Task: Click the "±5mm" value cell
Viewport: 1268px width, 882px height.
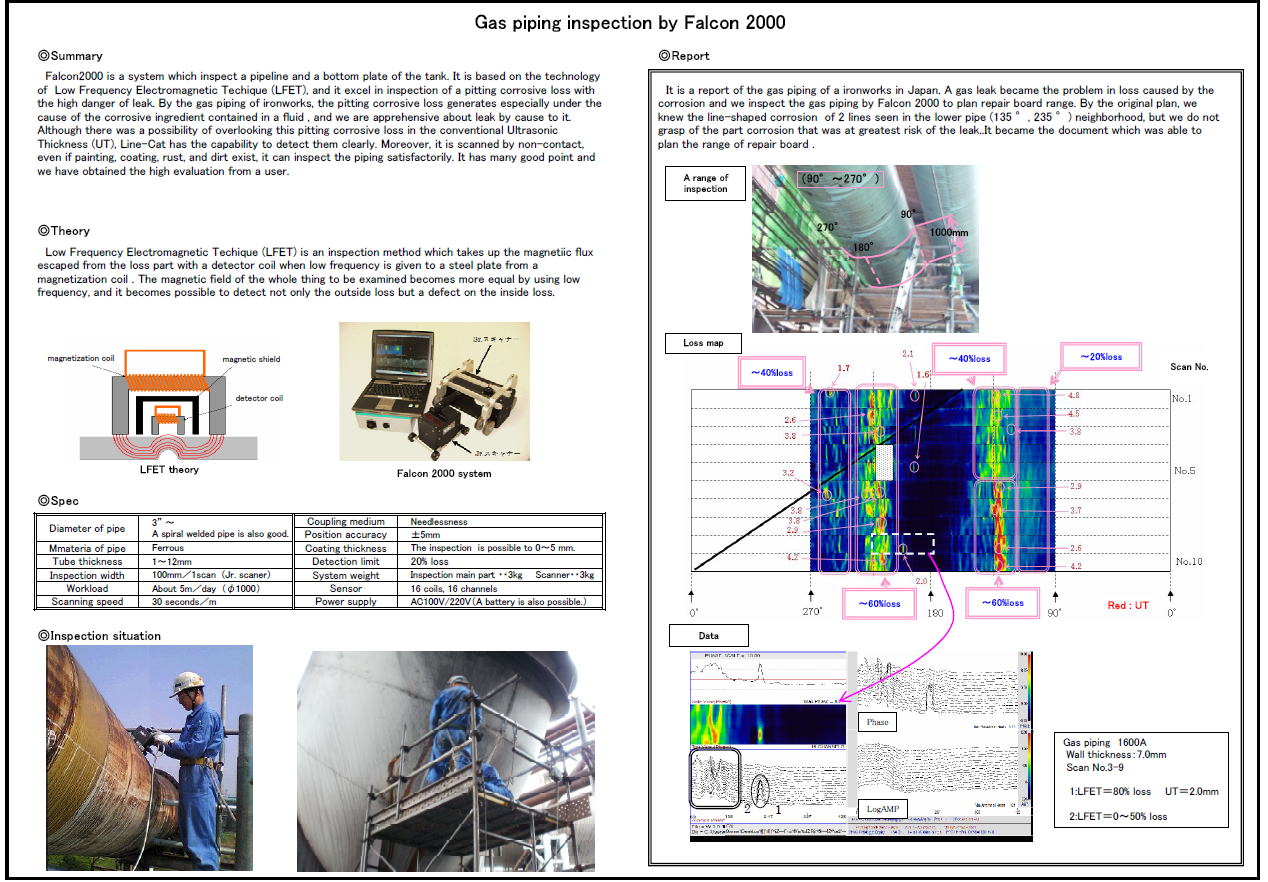Action: 501,535
